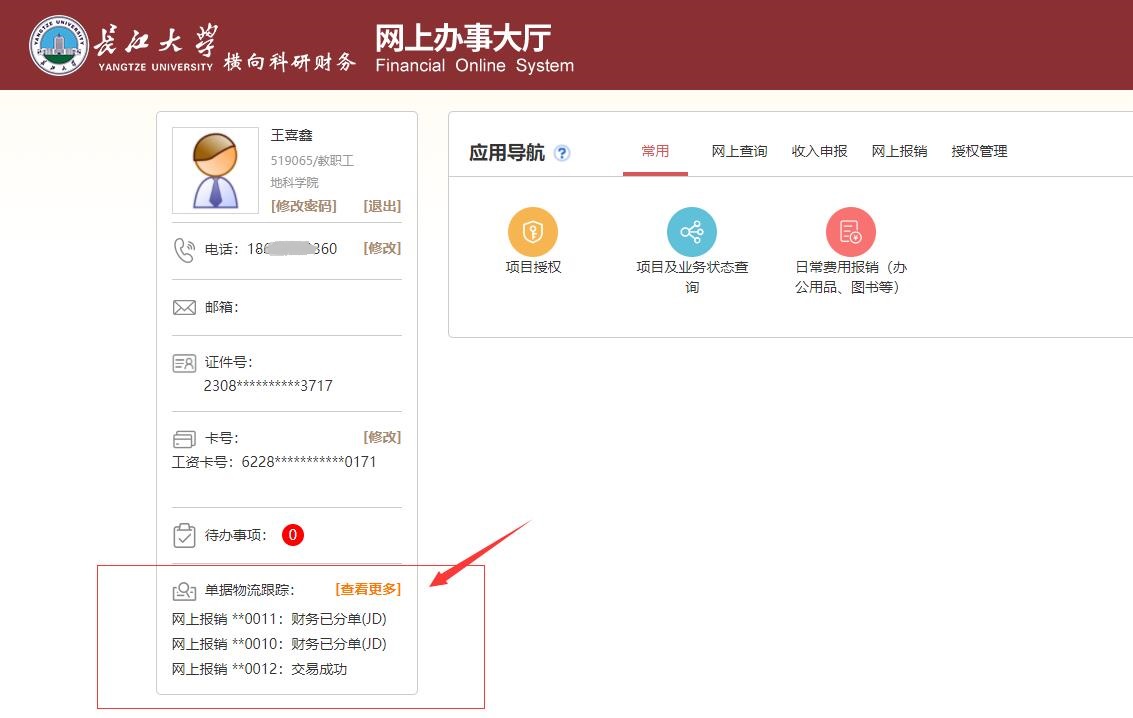Open 项目及业务状态查询 share icon
The width and height of the screenshot is (1133, 718).
(x=692, y=232)
